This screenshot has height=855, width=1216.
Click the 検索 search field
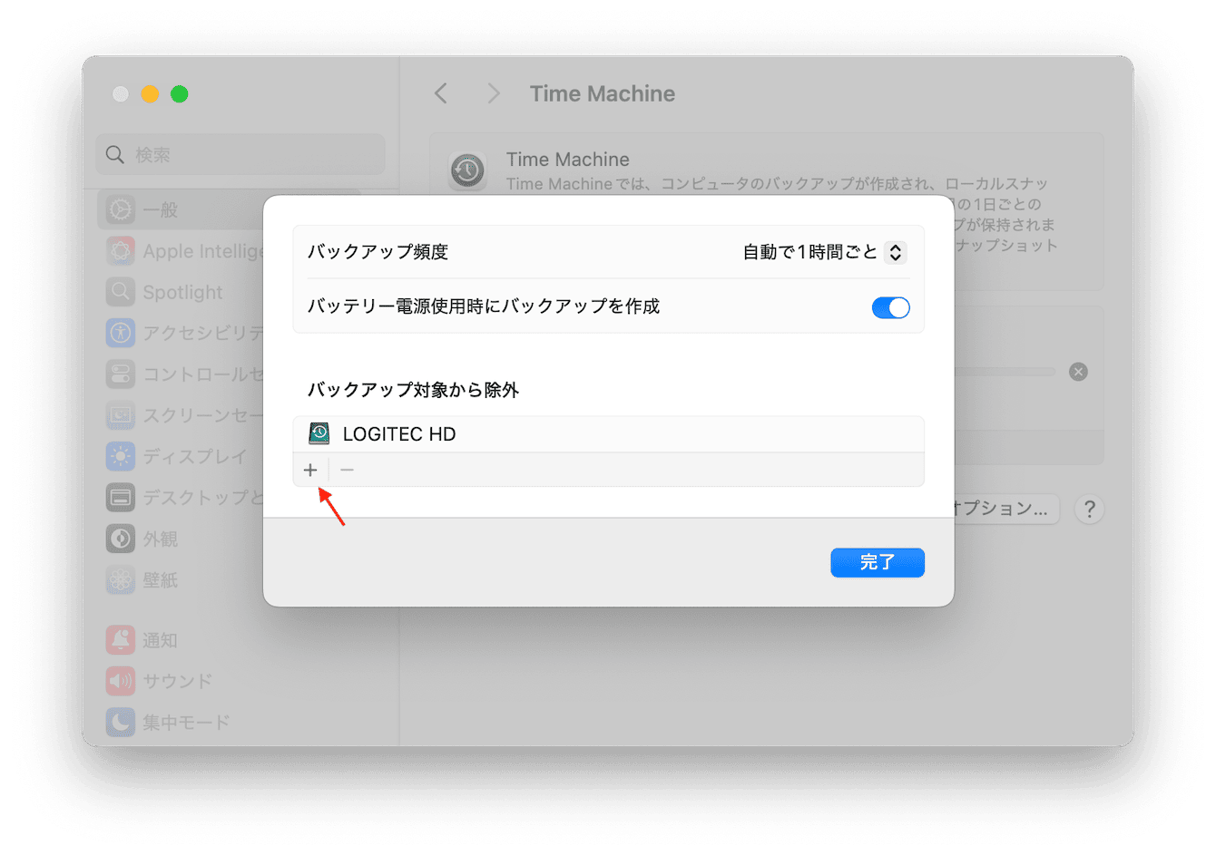click(x=240, y=155)
